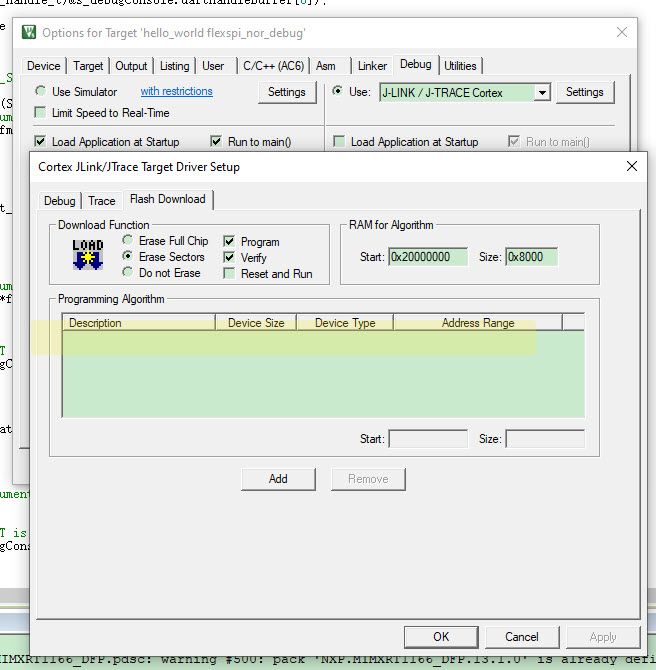This screenshot has height=670, width=656.
Task: Close the Cortex JLink/JTrace Driver Setup dialog
Action: [x=632, y=166]
